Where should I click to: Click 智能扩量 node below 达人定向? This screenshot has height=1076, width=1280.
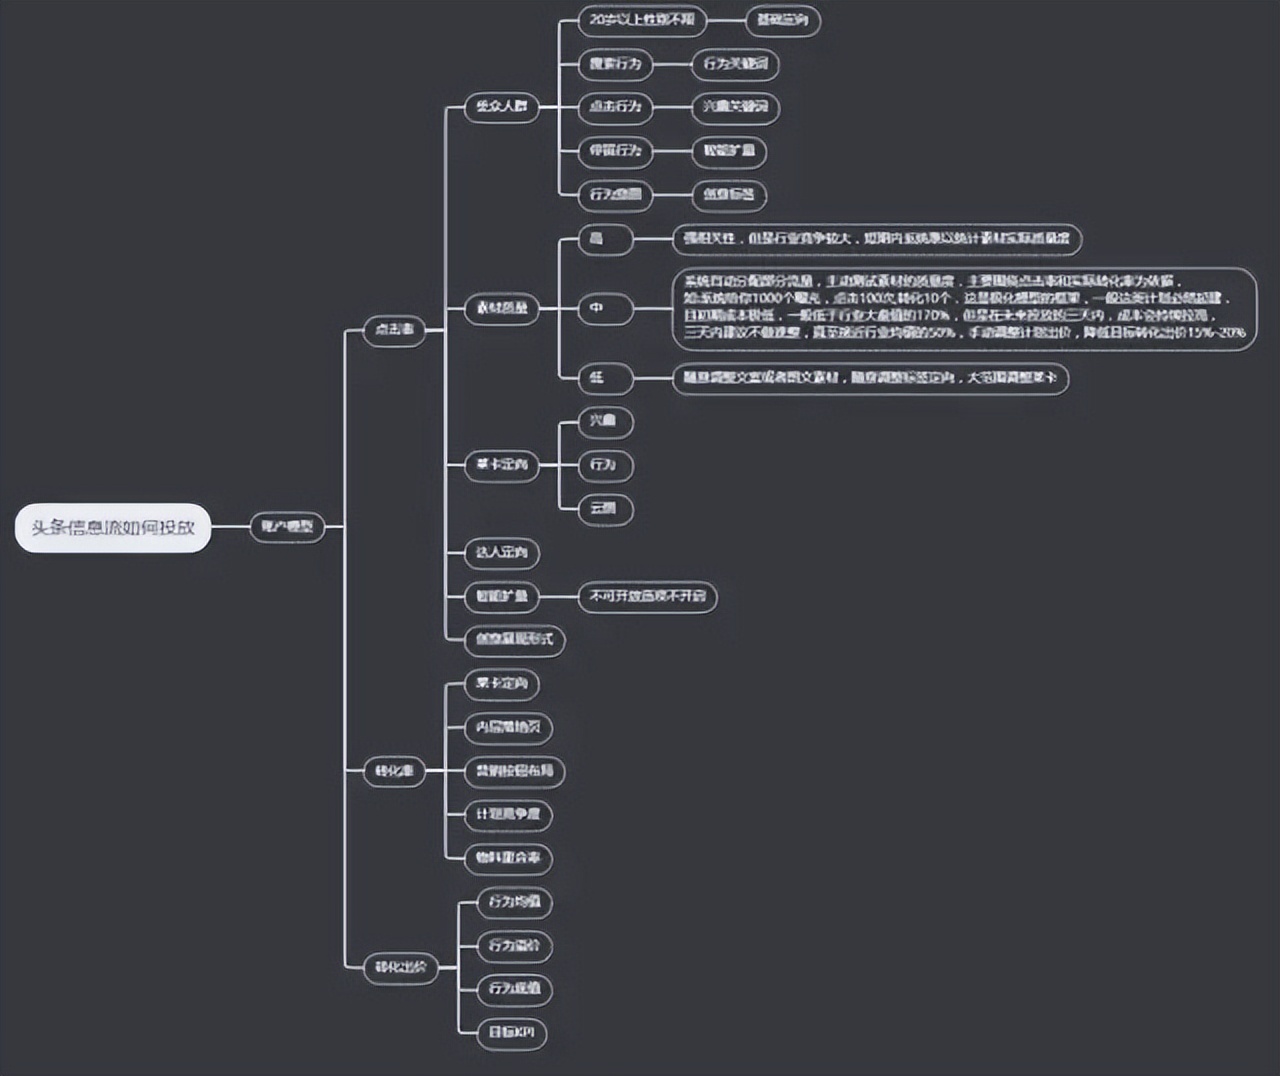(502, 596)
